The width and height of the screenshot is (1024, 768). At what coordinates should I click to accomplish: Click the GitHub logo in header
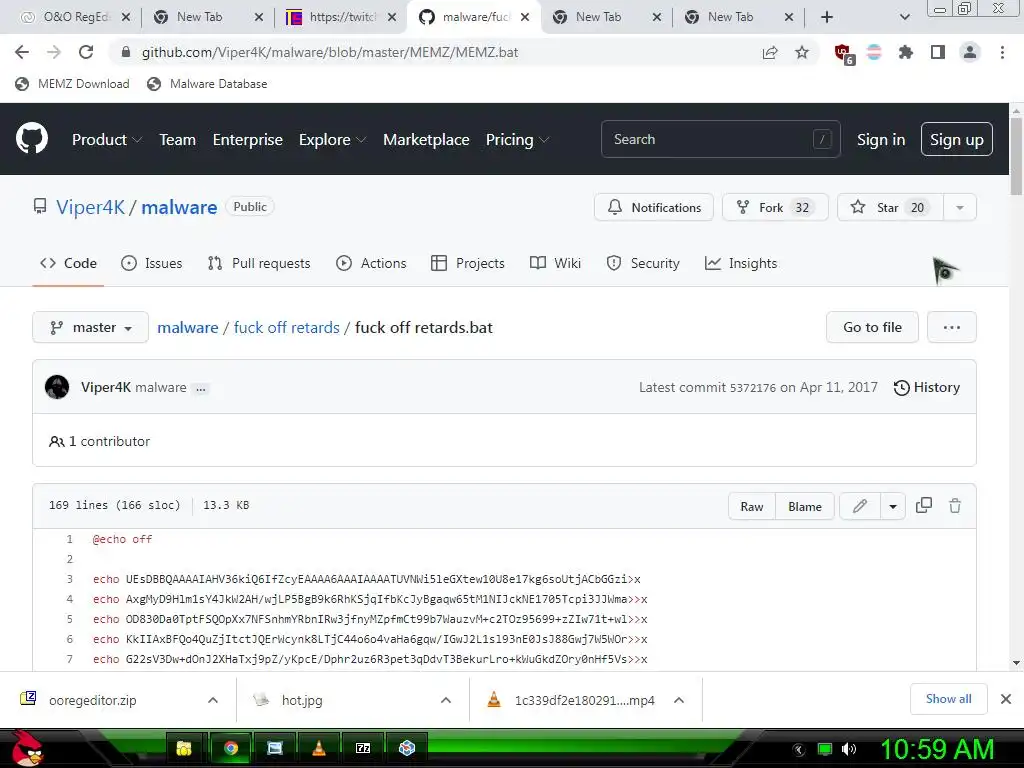(x=32, y=138)
